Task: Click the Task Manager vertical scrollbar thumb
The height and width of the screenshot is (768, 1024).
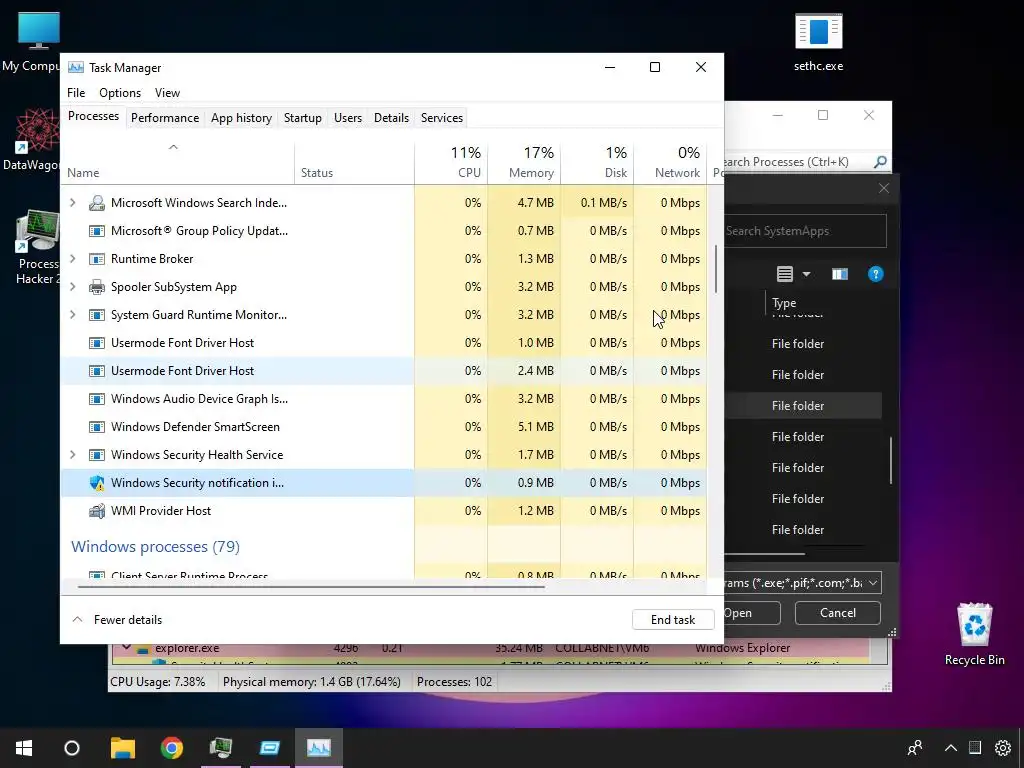Action: [716, 269]
